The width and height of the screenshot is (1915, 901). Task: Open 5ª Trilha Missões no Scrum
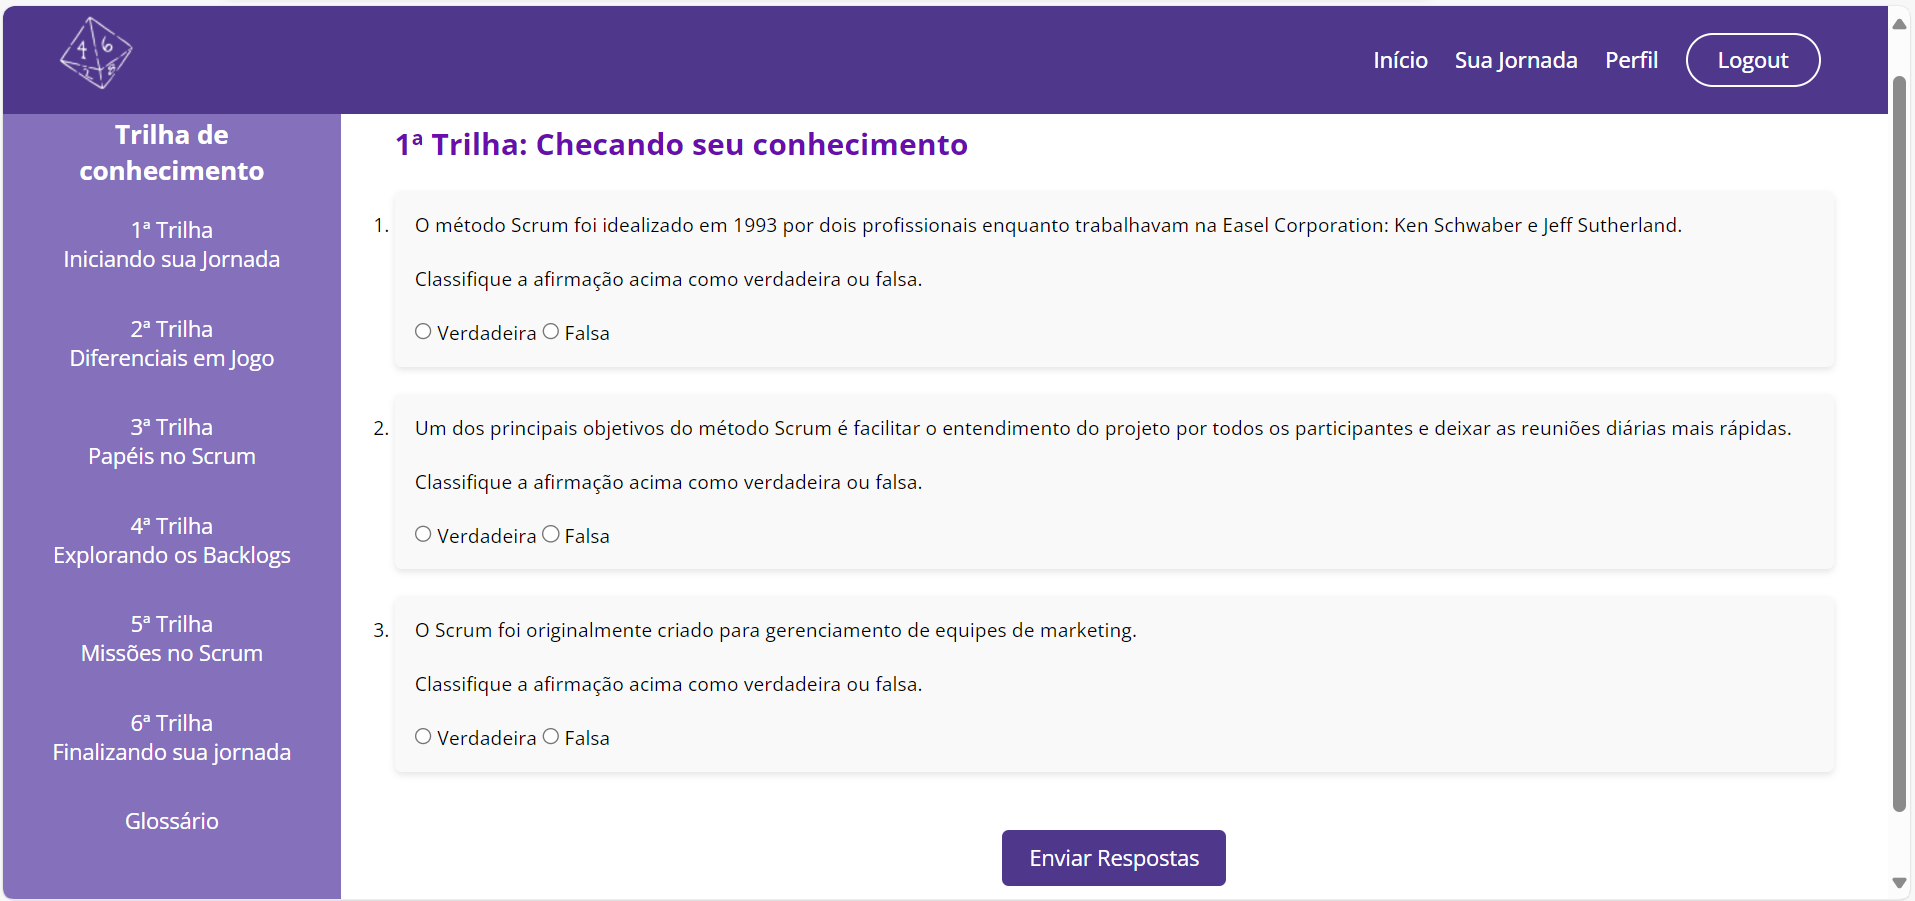(172, 639)
